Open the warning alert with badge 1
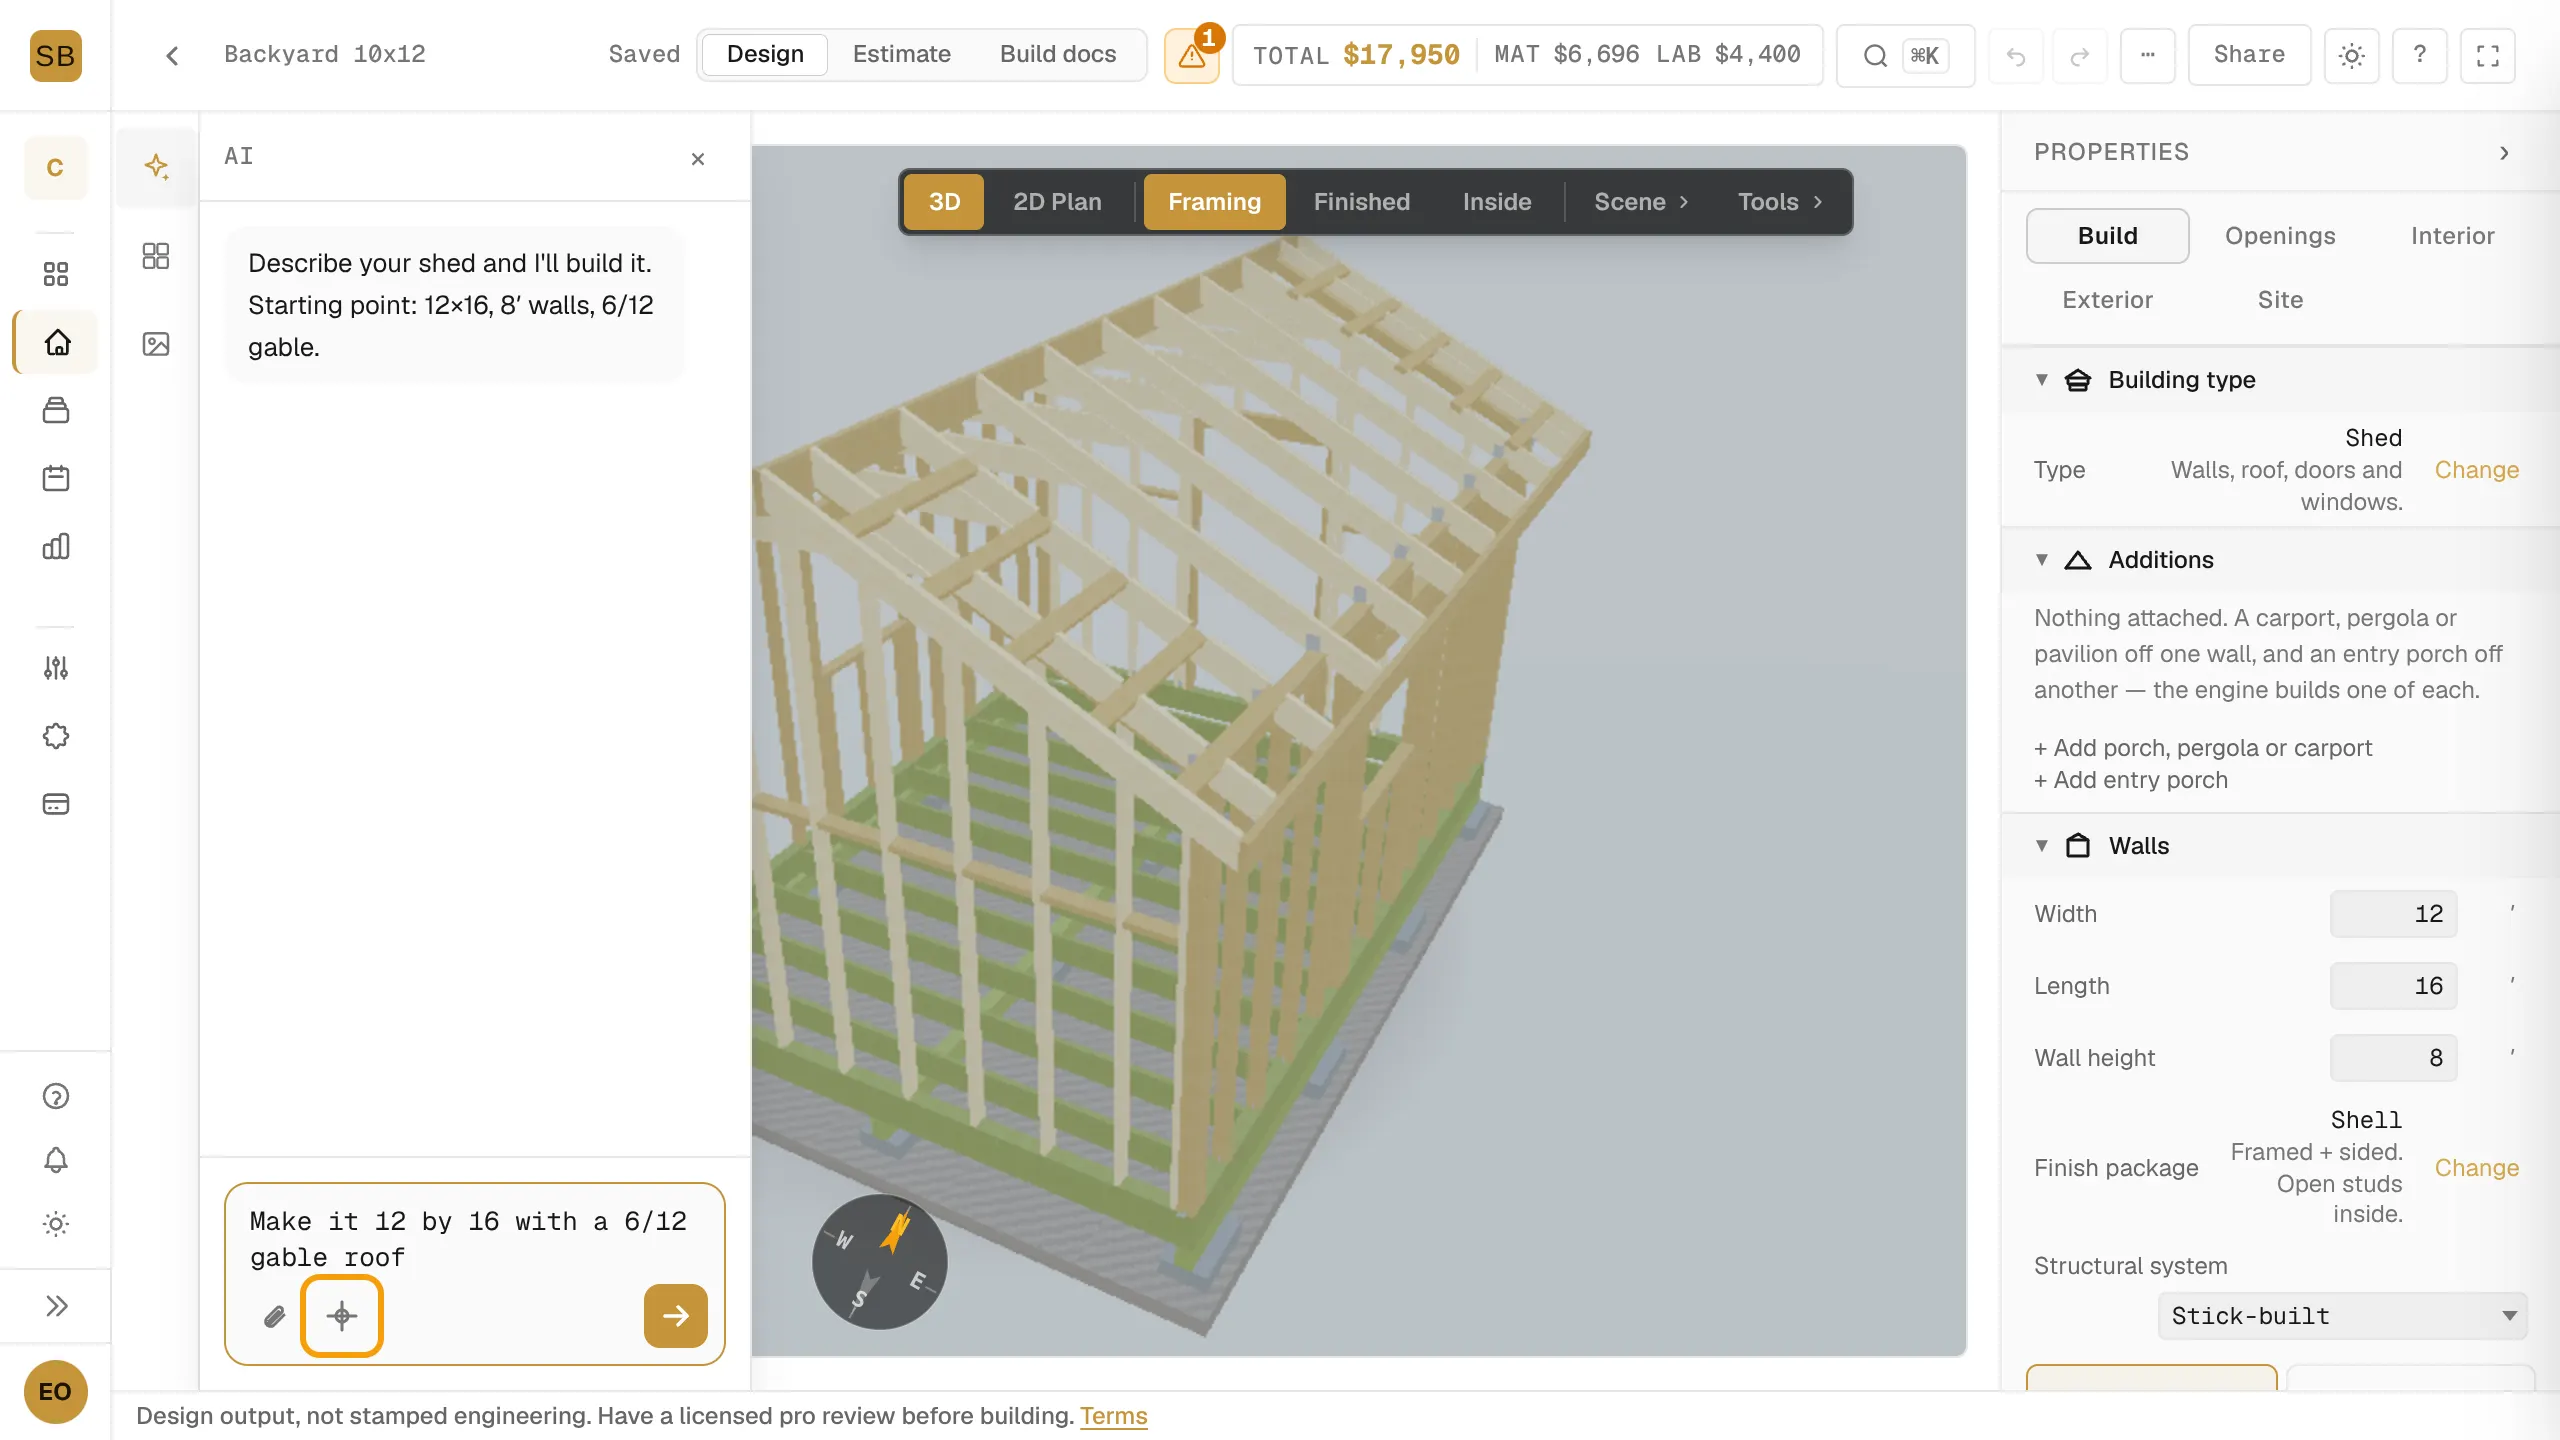The height and width of the screenshot is (1440, 2560). tap(1192, 55)
